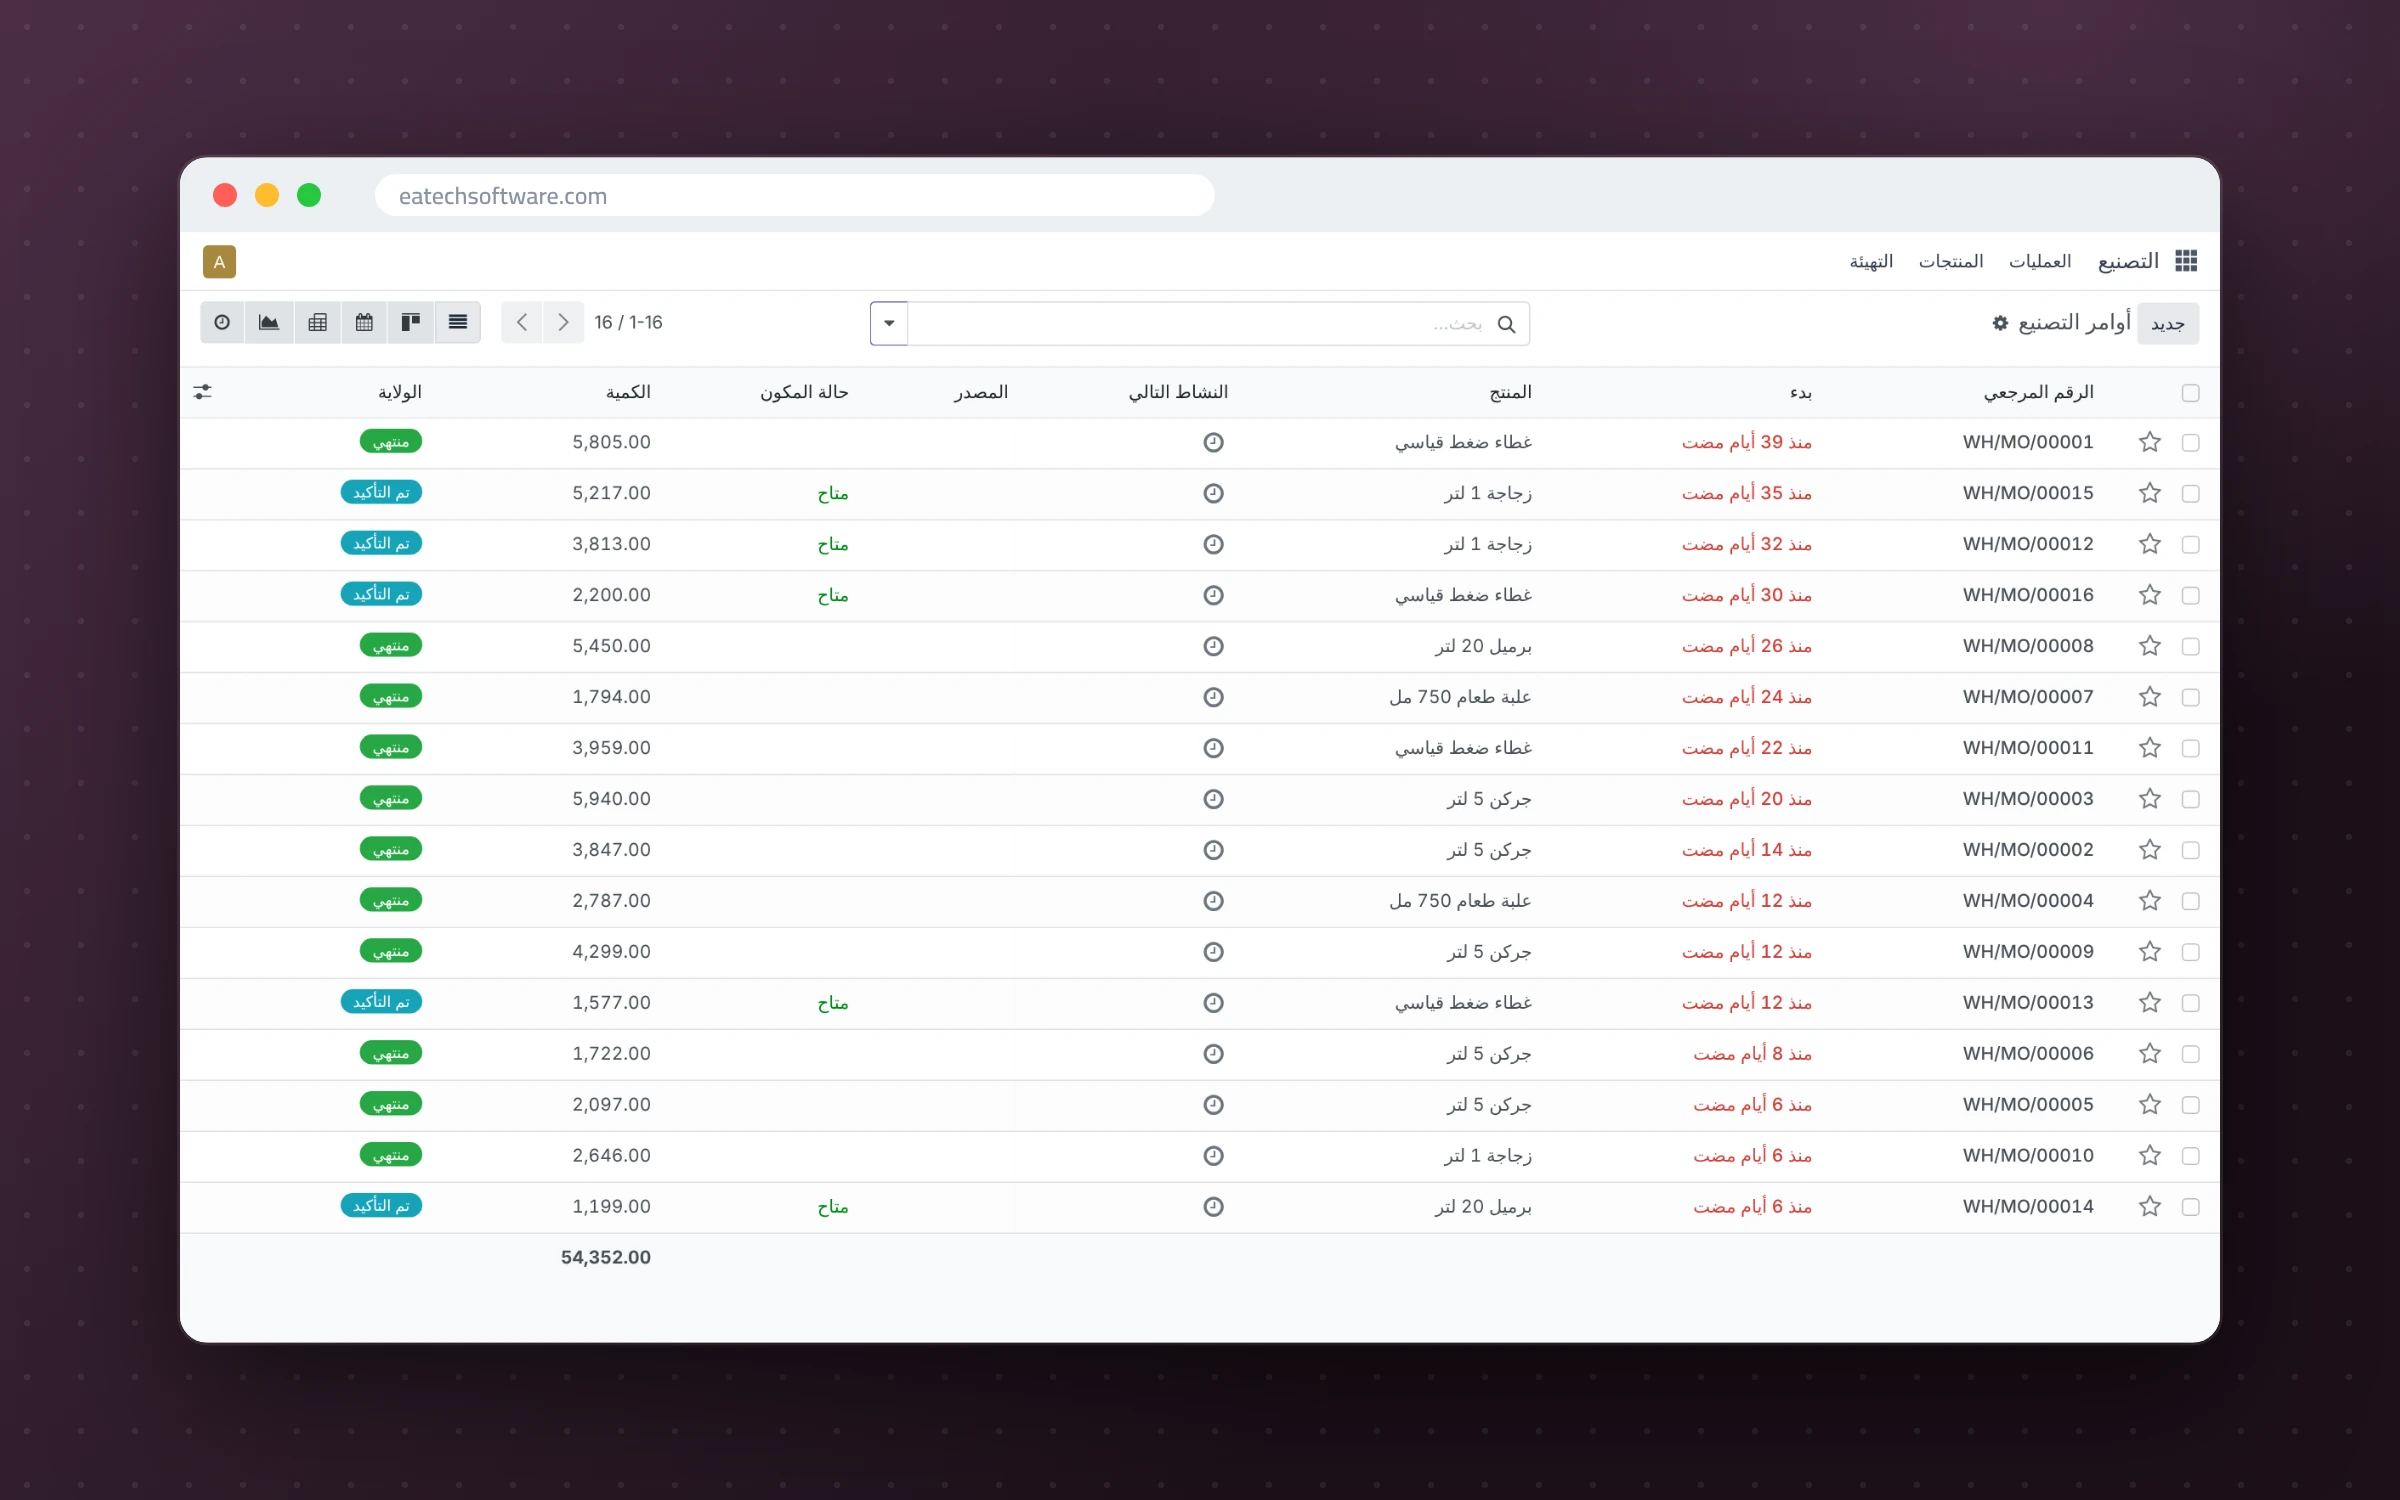Click the browser address bar
This screenshot has height=1500, width=2400.
(794, 195)
